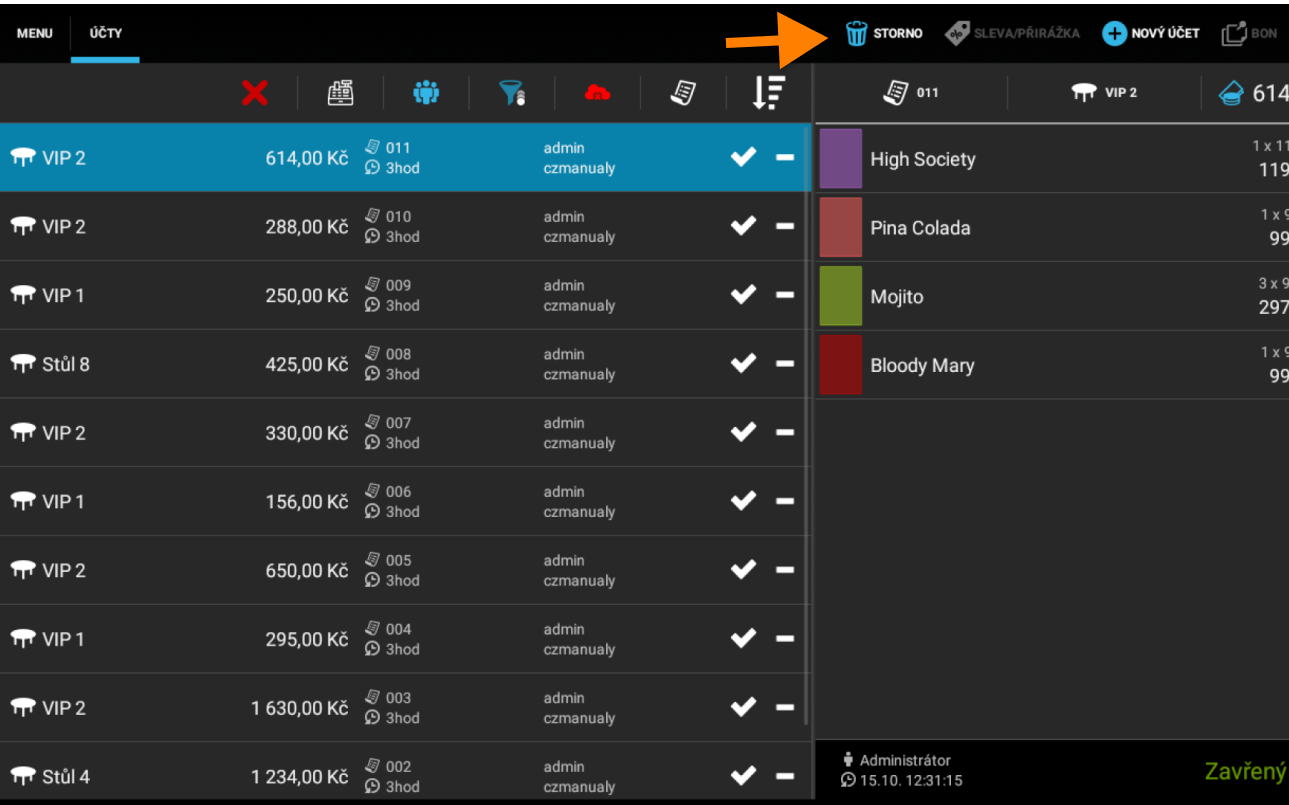Open the MENU tab
Screen dimensions: 1289x805
[34, 33]
